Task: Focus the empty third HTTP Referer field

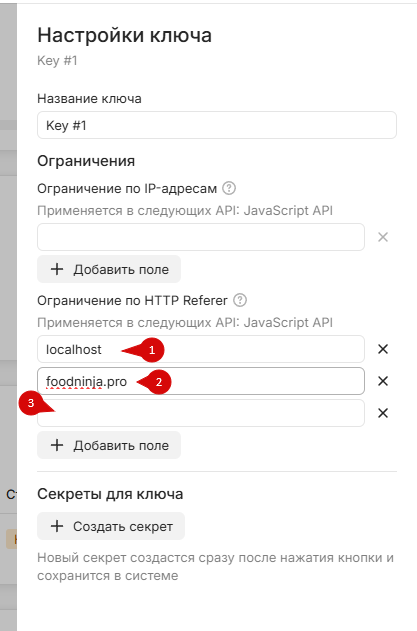Action: coord(201,413)
